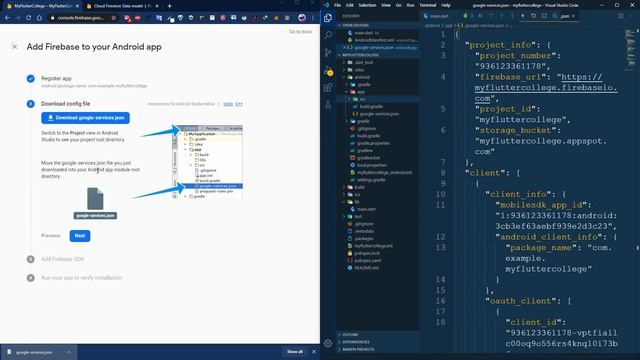Open the File menu in VS Code
Image resolution: width=640 pixels, height=360 pixels.
[337, 5]
